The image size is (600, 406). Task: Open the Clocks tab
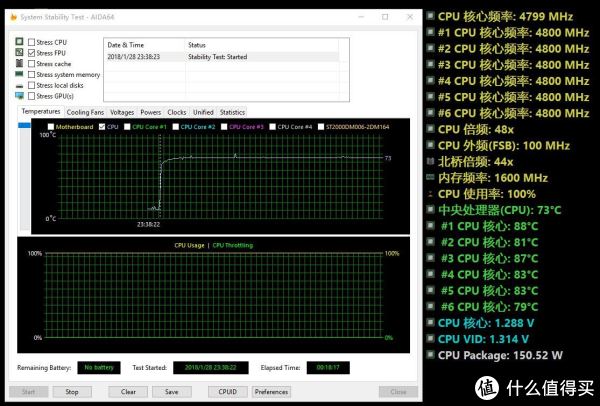[x=176, y=112]
